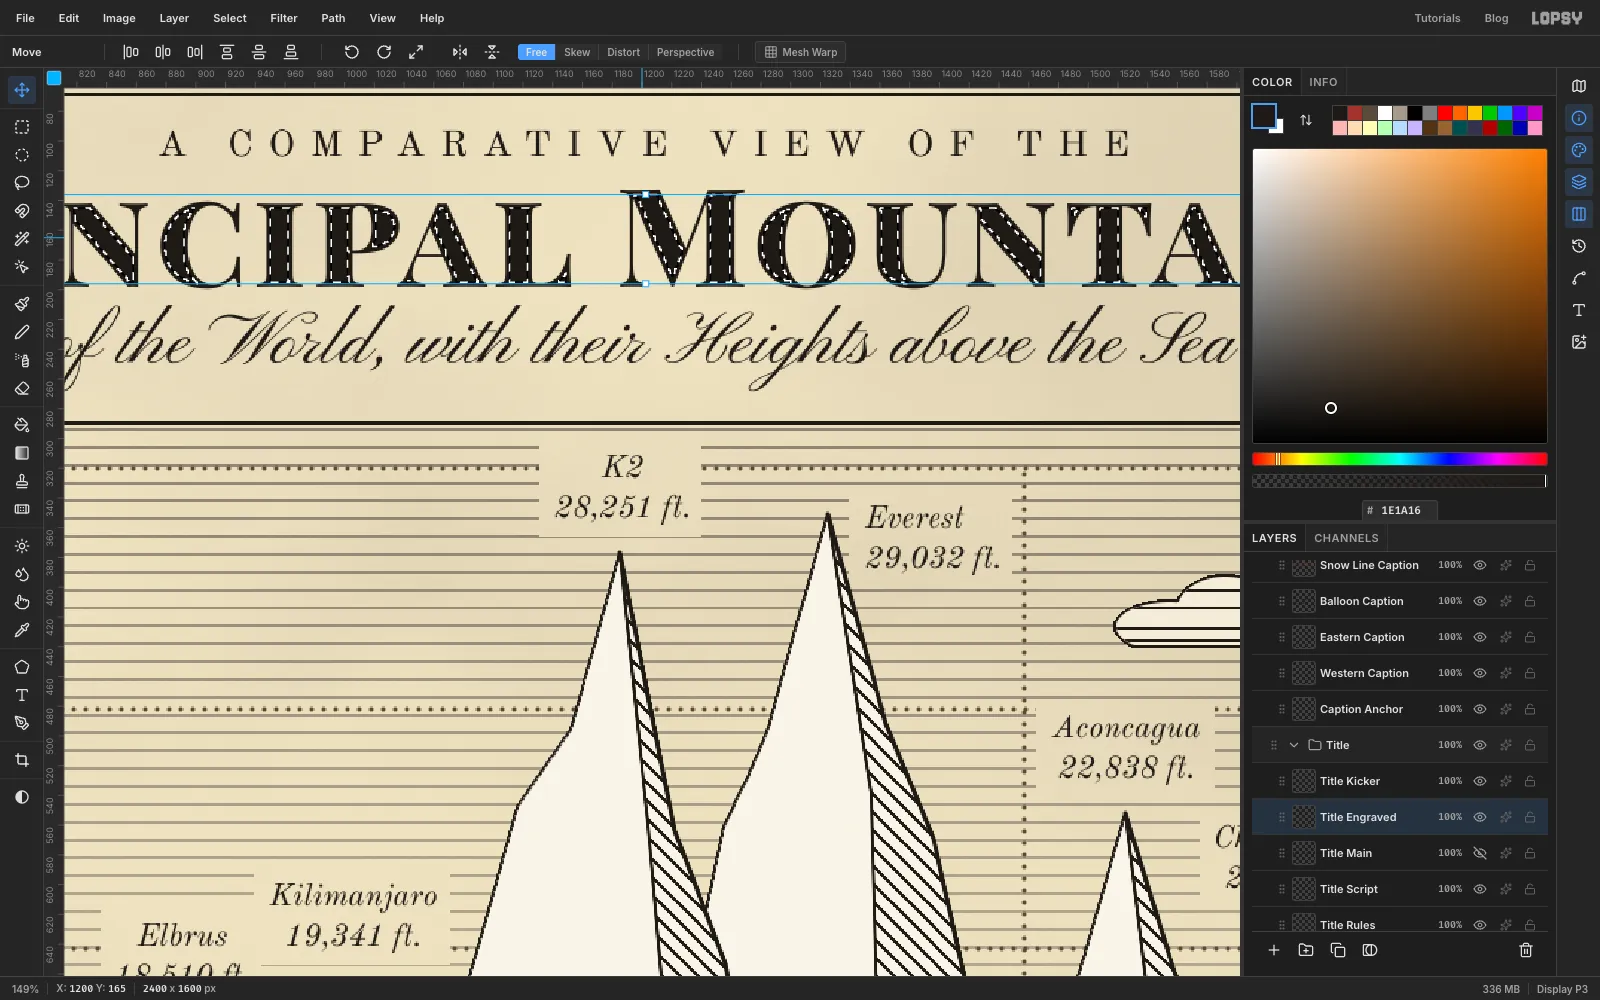Open the Tutorials link
Screen dimensions: 1600x1000
(1437, 18)
